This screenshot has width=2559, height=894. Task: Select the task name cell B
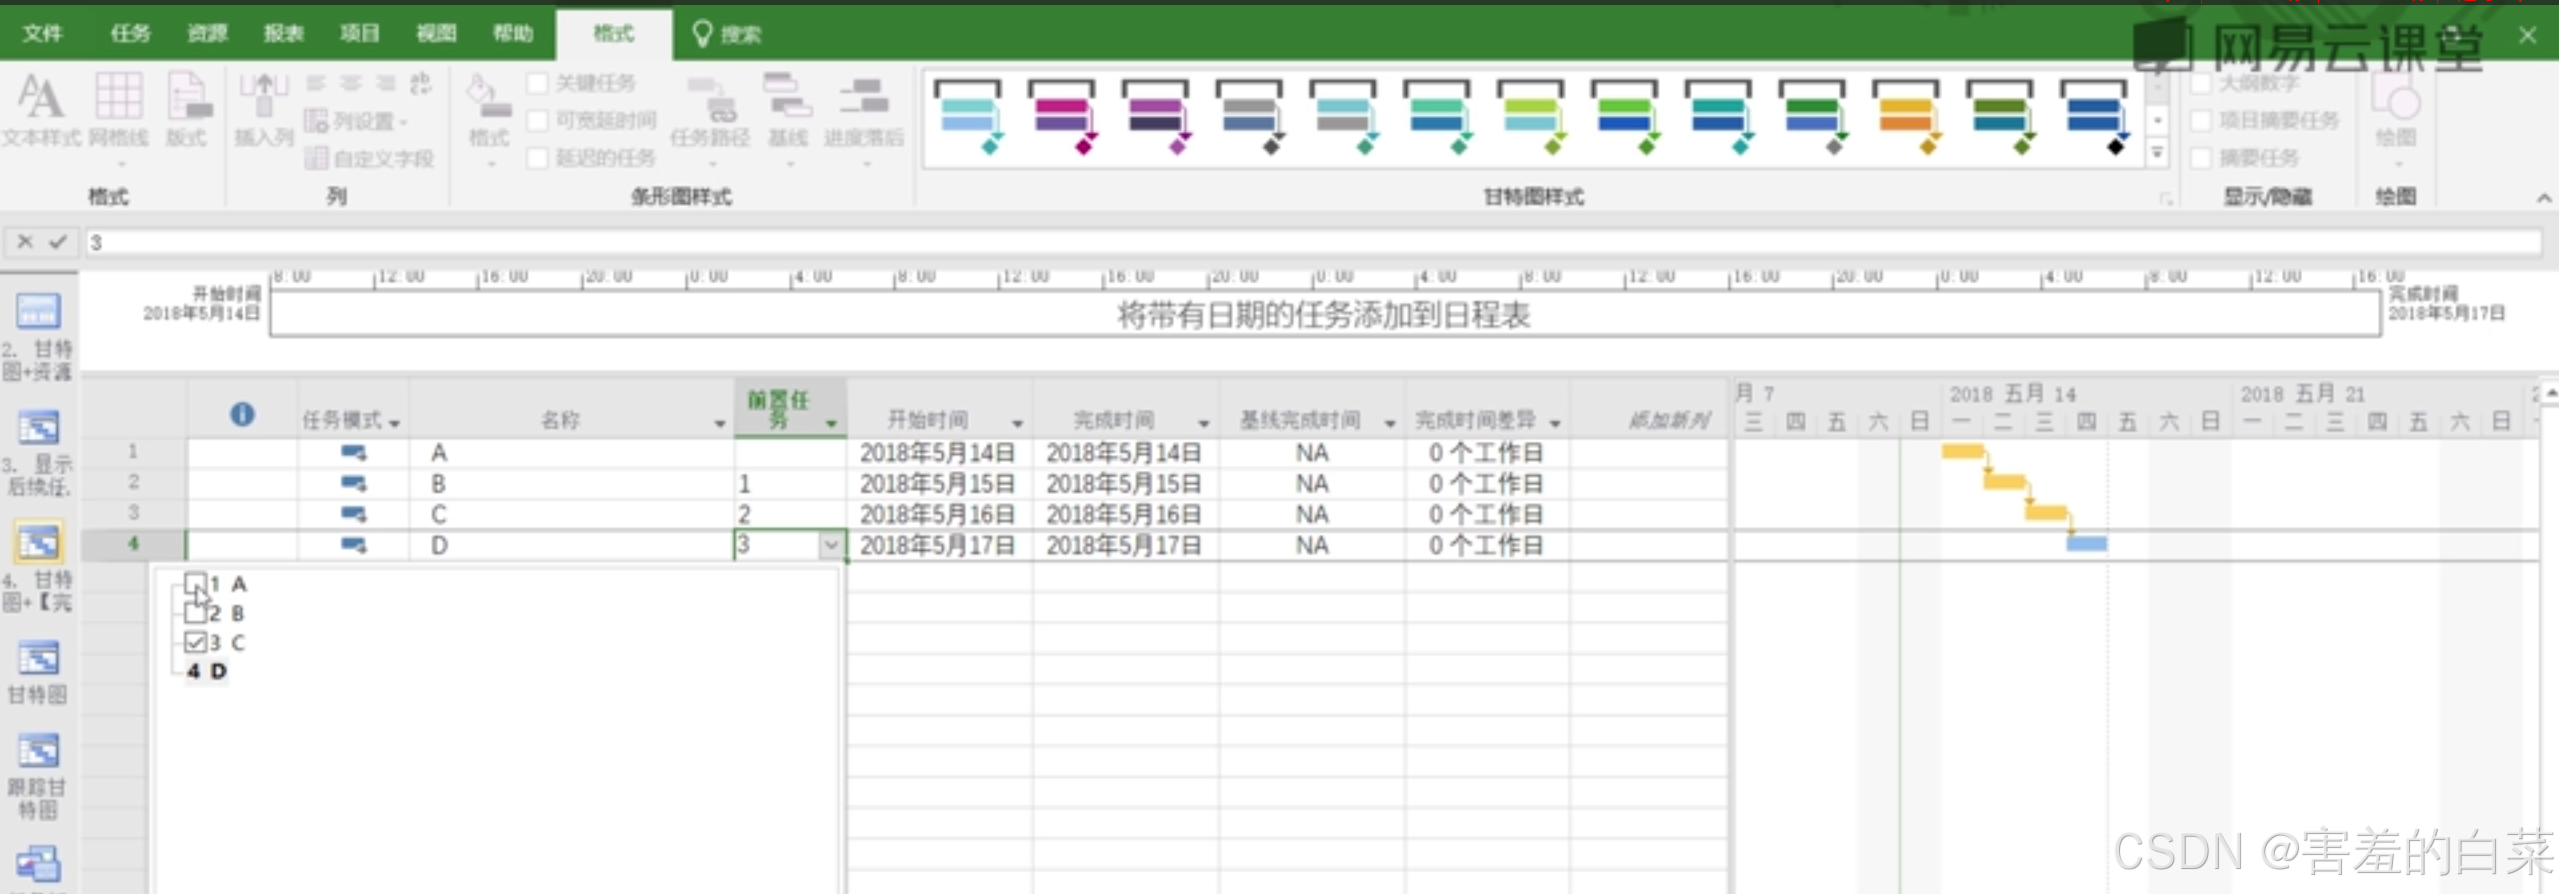[x=572, y=484]
